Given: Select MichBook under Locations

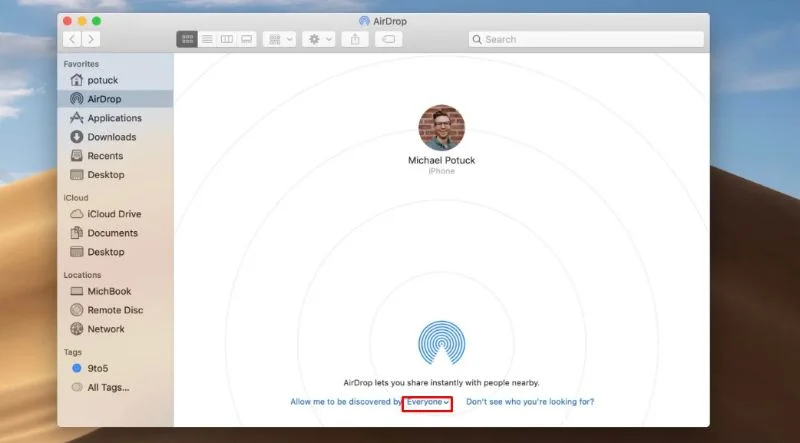Looking at the screenshot, I should (115, 291).
